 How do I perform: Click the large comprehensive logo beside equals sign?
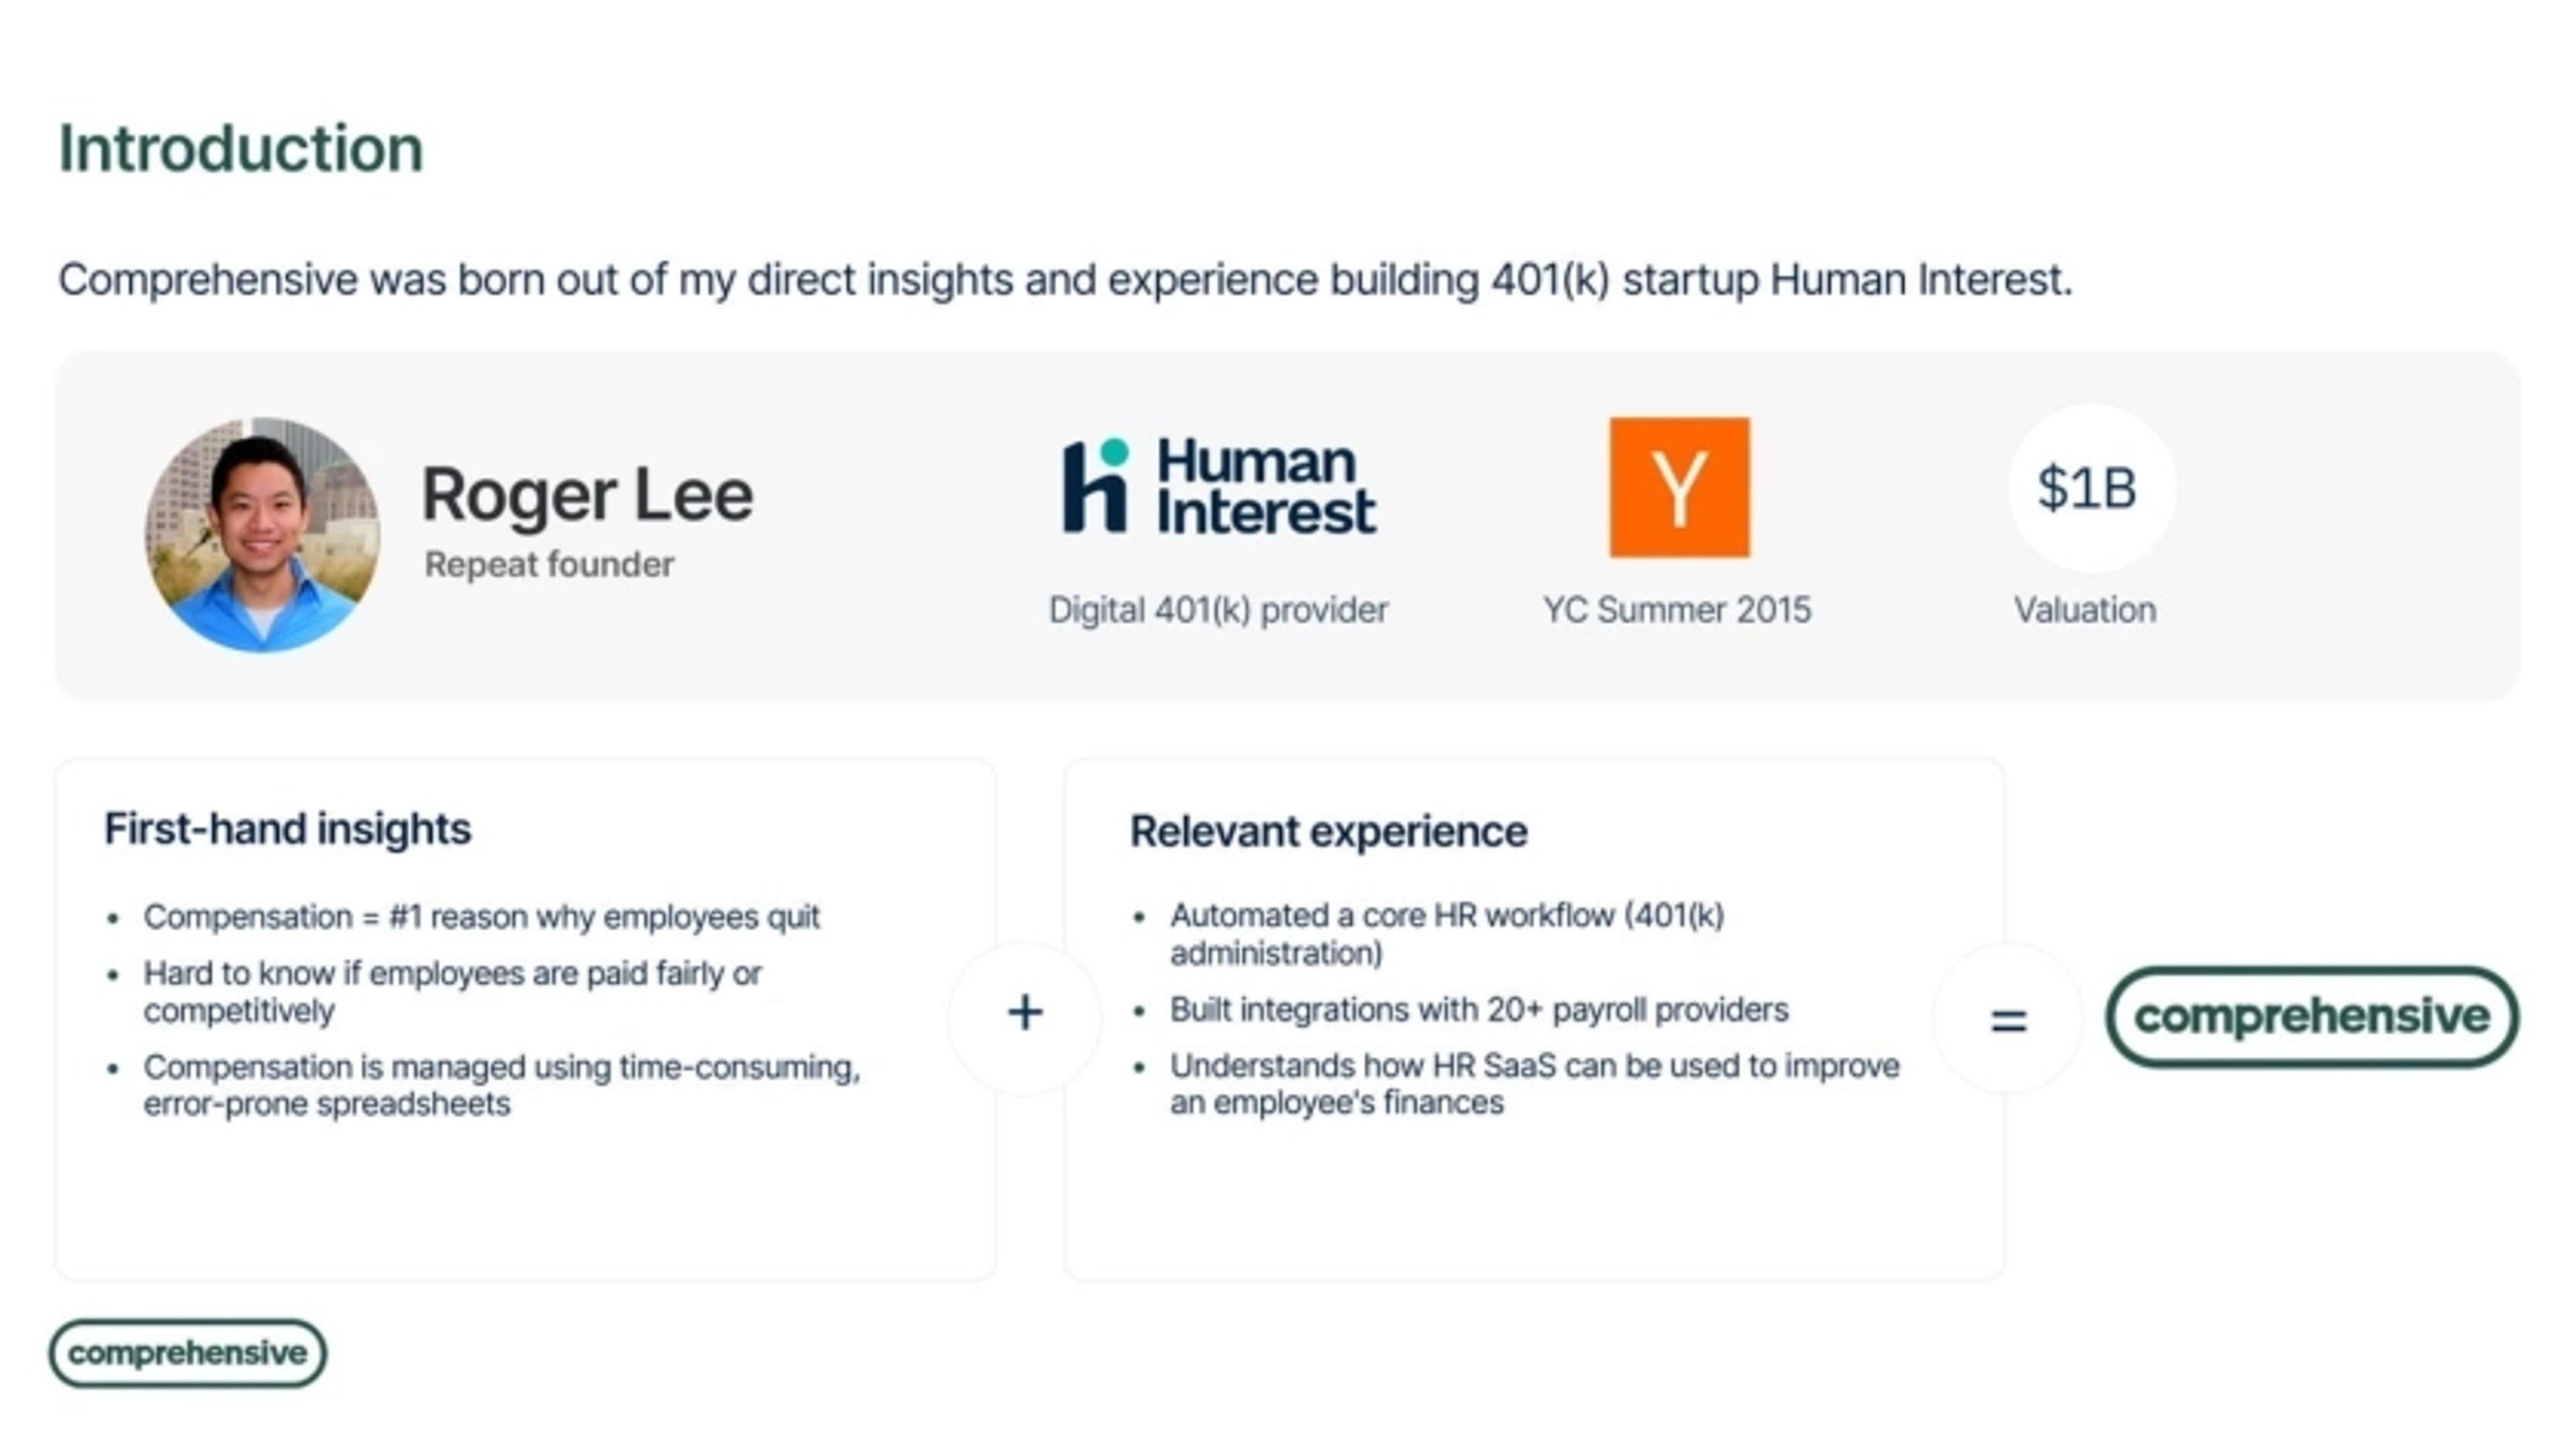tap(2311, 1017)
